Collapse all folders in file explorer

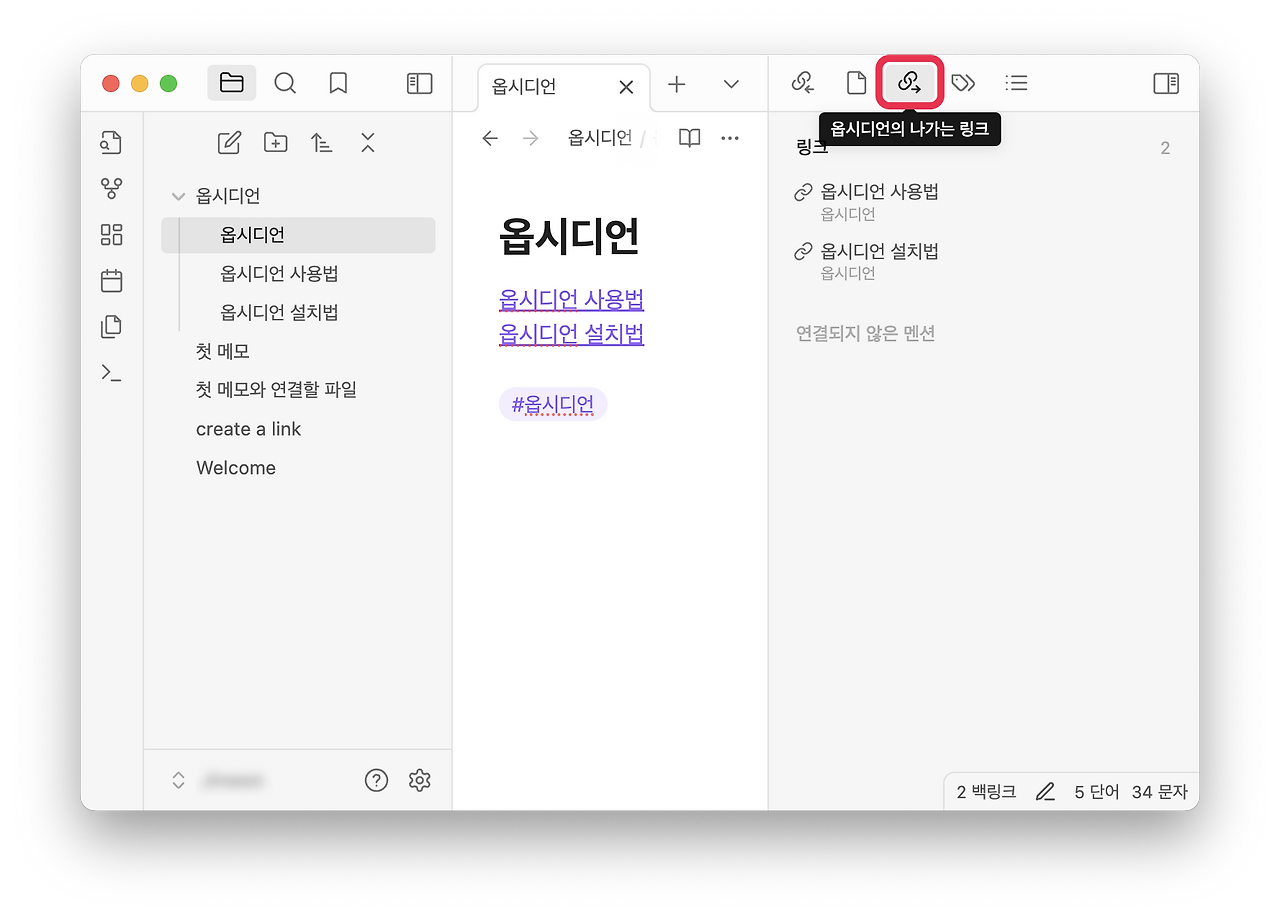pos(368,143)
